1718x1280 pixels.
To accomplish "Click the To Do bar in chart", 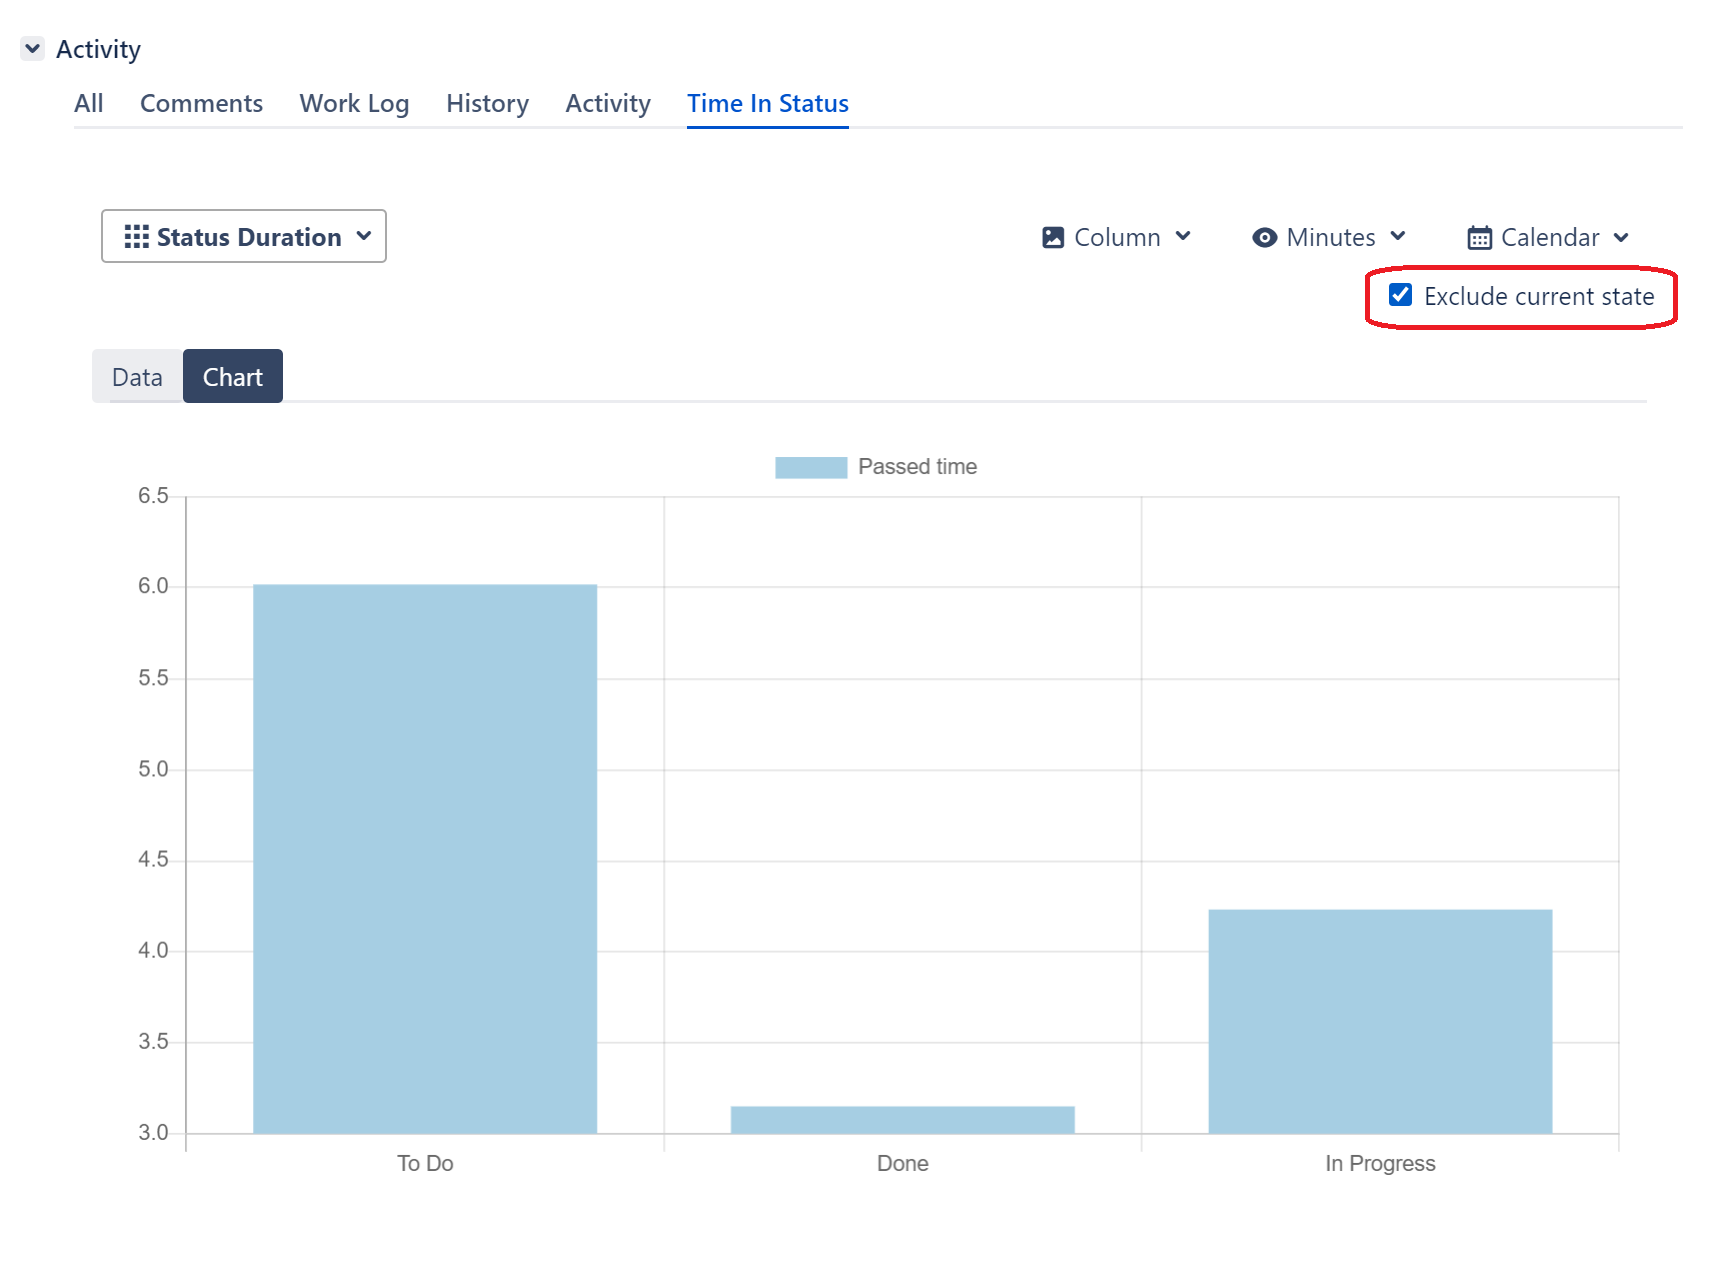I will coord(425,858).
